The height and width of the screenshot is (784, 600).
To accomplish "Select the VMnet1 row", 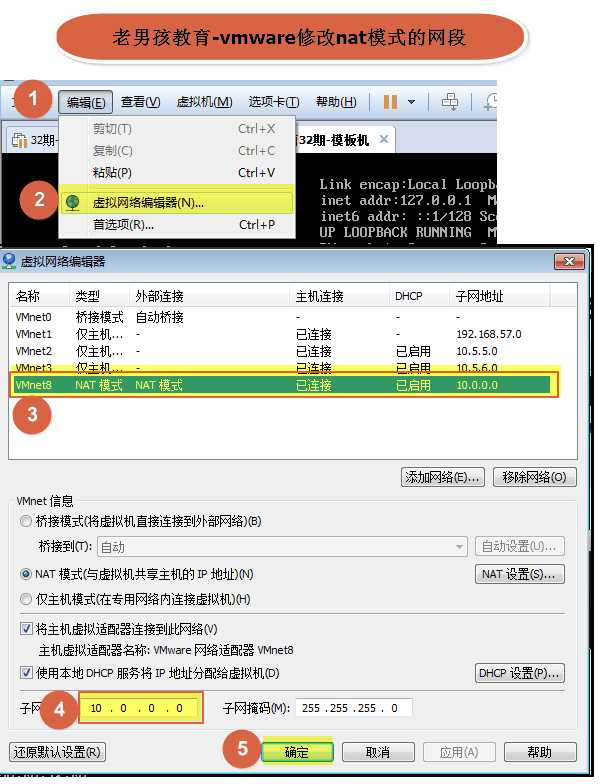I will coord(280,334).
